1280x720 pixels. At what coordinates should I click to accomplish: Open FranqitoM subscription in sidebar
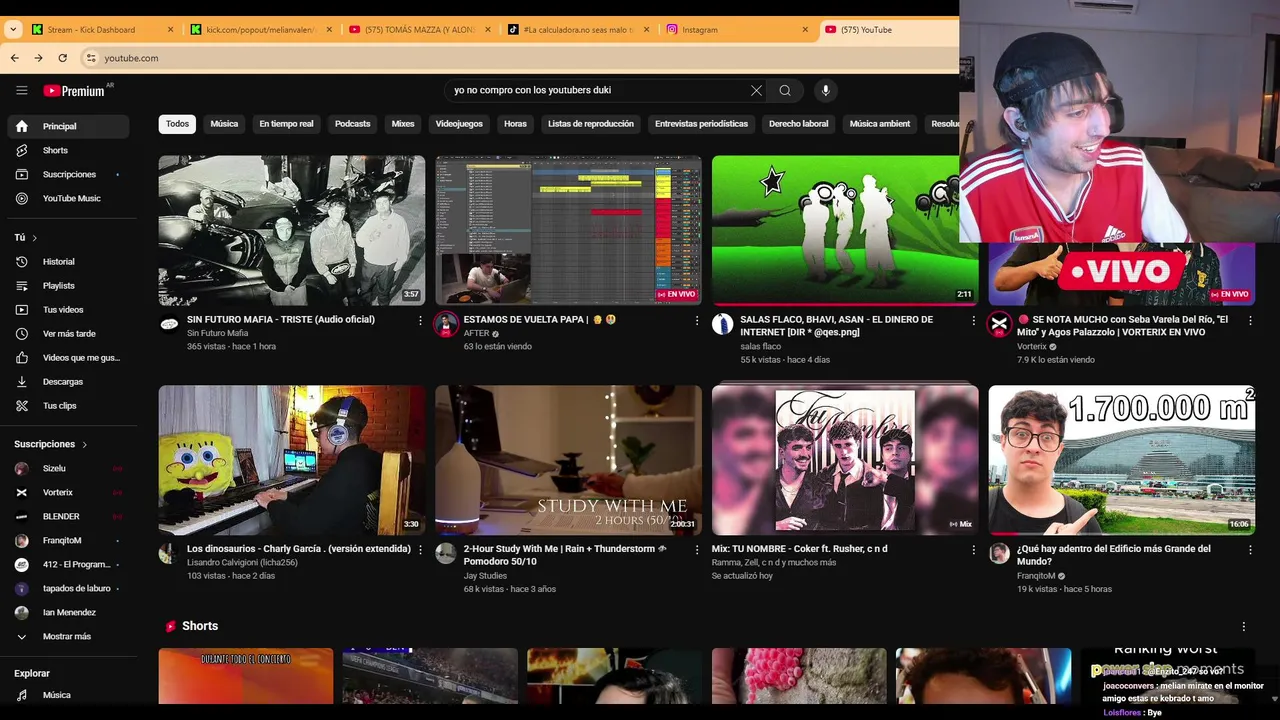[x=68, y=540]
